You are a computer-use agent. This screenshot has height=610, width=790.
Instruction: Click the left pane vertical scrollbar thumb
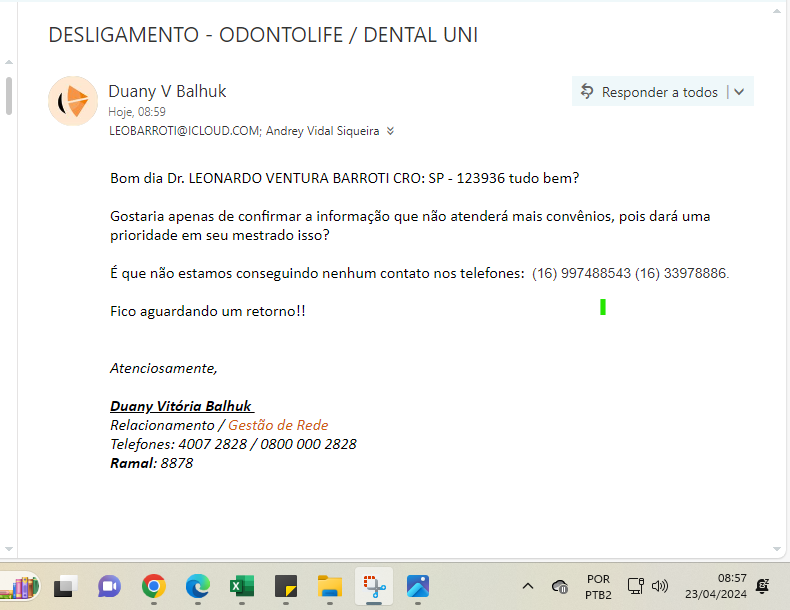coord(9,96)
